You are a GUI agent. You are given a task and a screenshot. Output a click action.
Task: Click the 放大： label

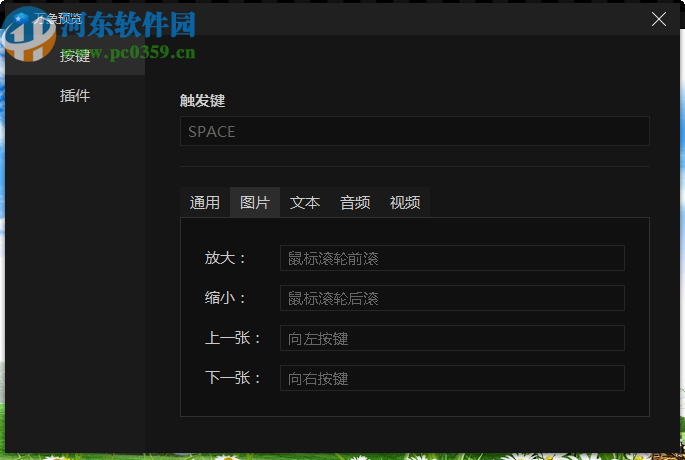pyautogui.click(x=225, y=258)
